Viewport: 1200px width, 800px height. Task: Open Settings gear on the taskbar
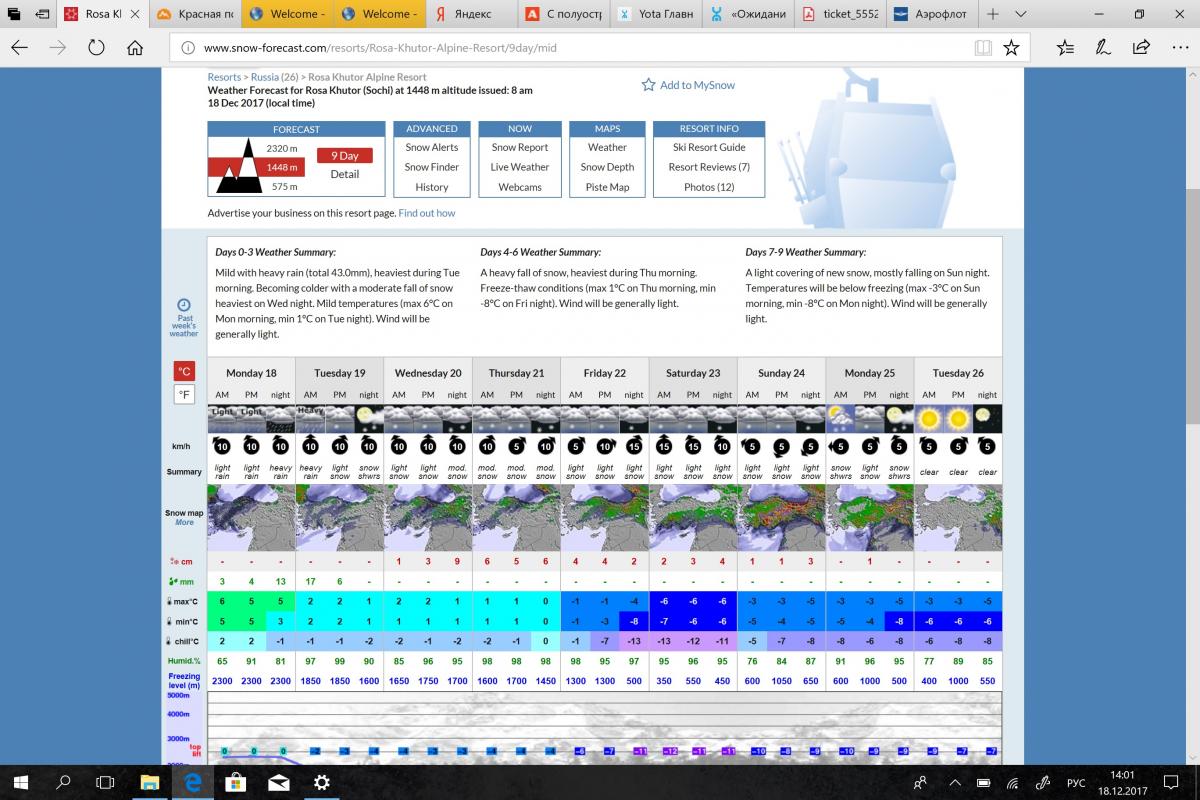[322, 781]
